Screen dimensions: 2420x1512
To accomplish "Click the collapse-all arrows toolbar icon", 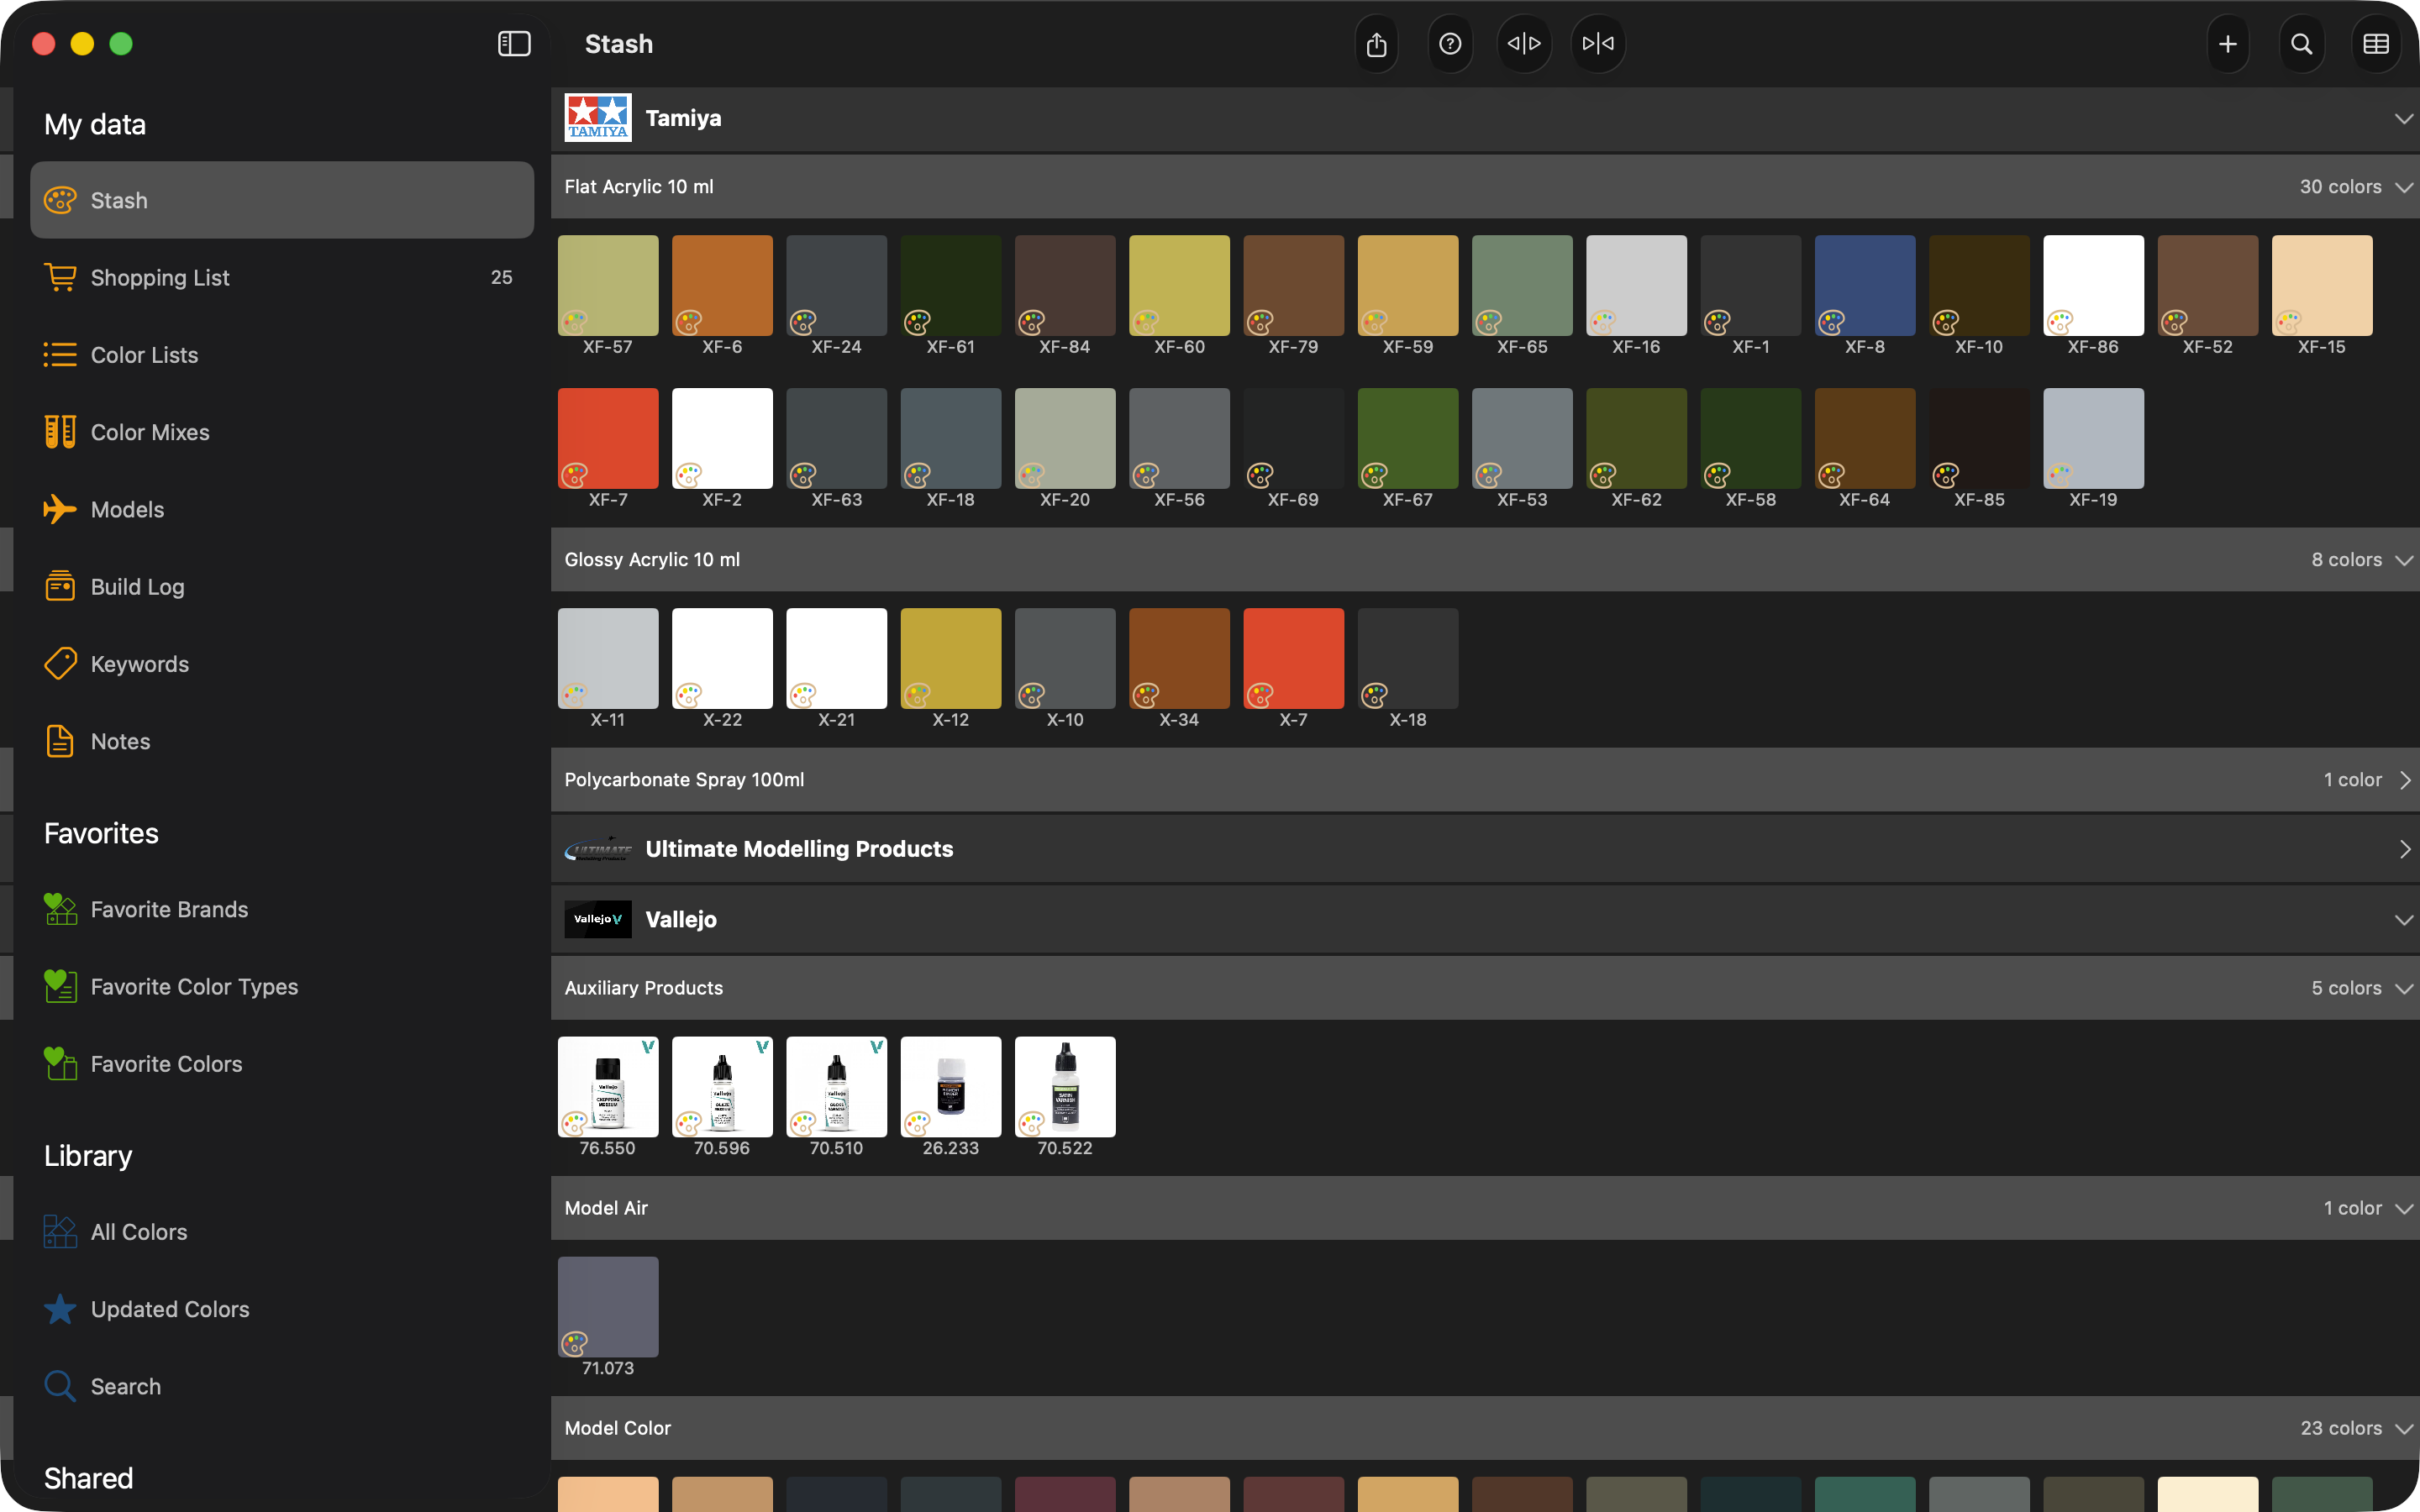I will [x=1598, y=44].
